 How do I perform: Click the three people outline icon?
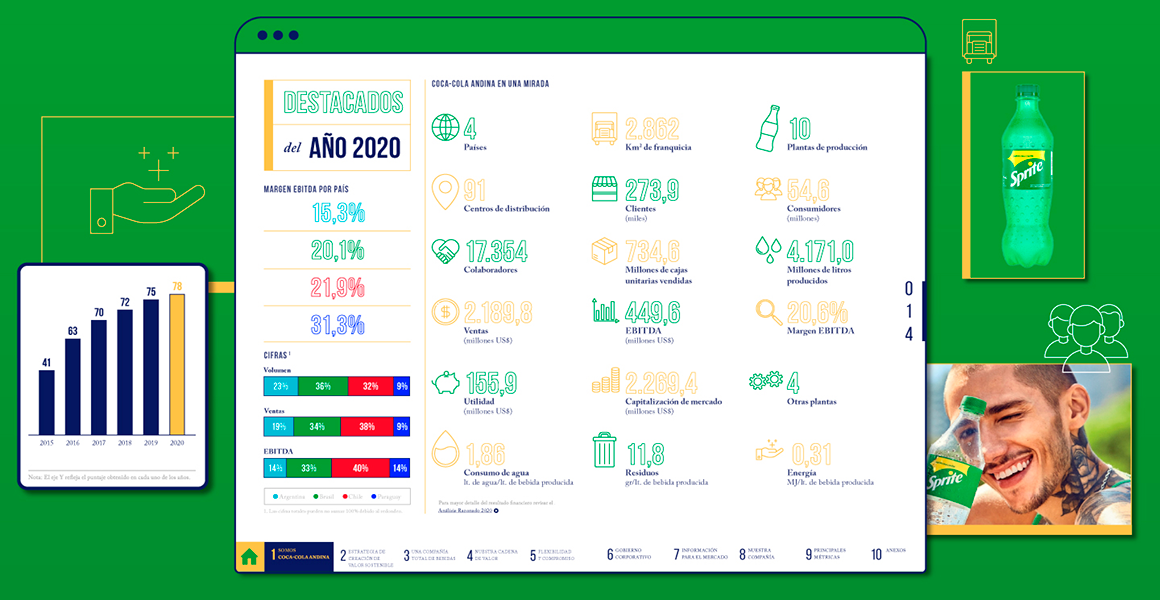point(1086,337)
